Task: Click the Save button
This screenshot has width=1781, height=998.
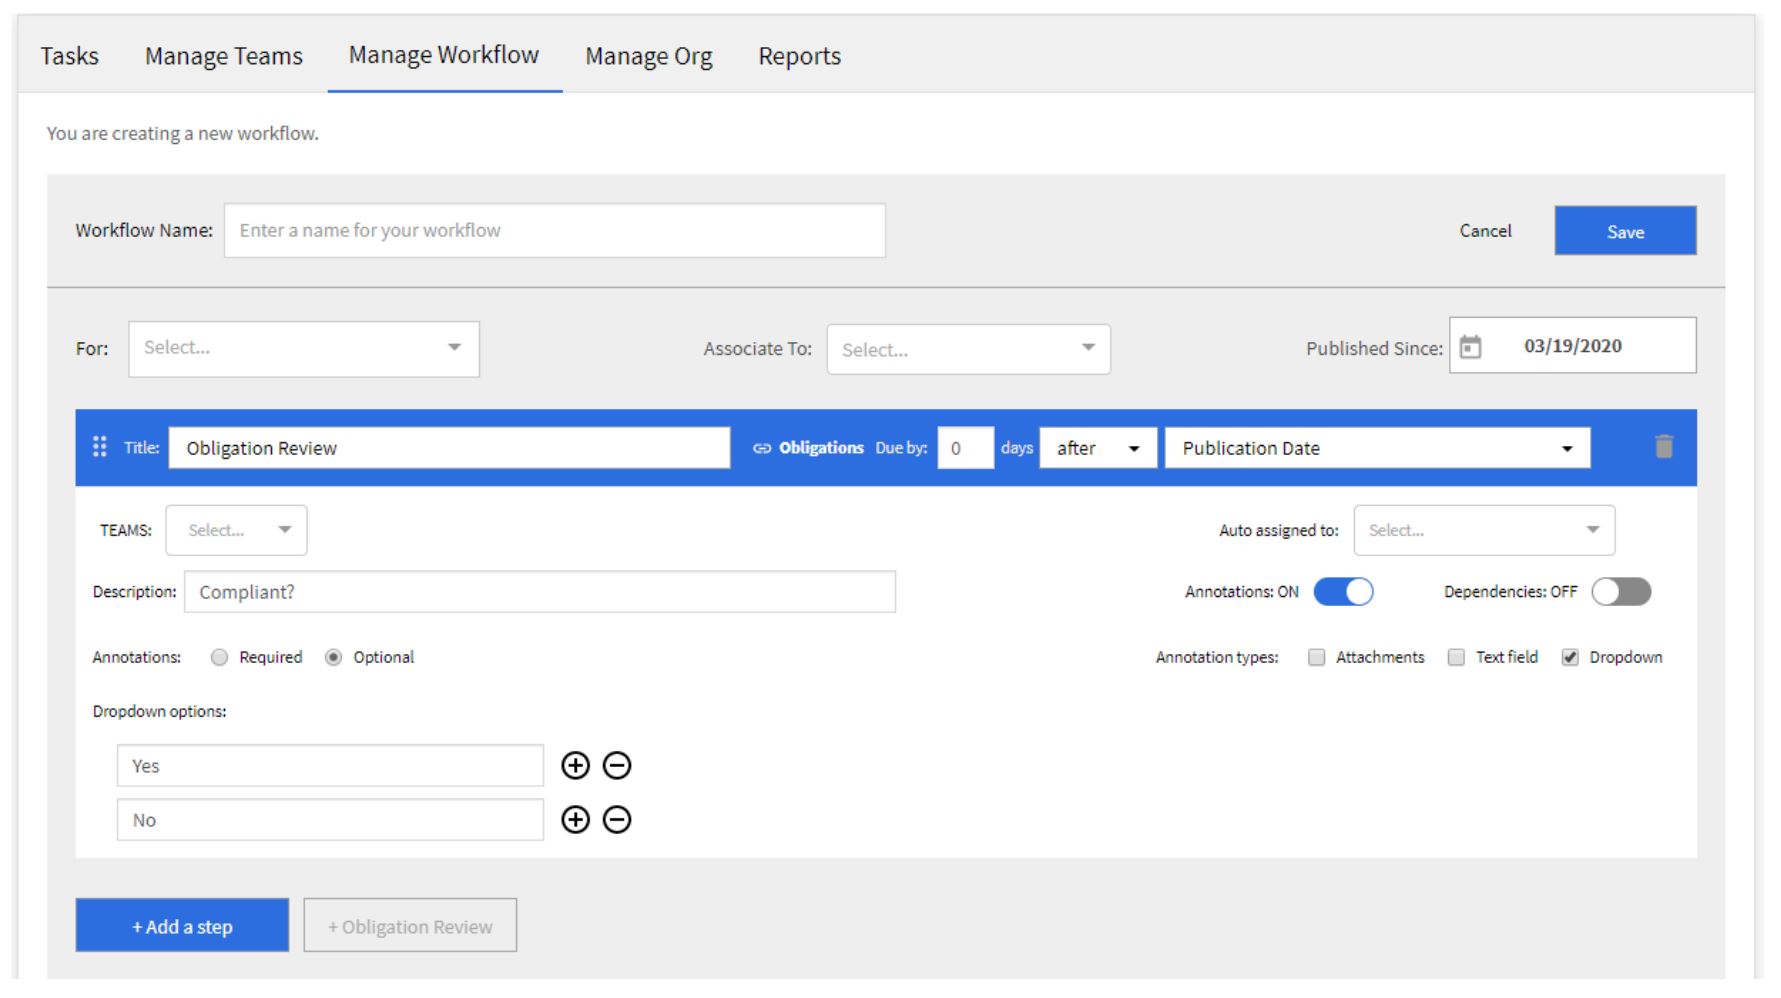Action: click(1625, 231)
